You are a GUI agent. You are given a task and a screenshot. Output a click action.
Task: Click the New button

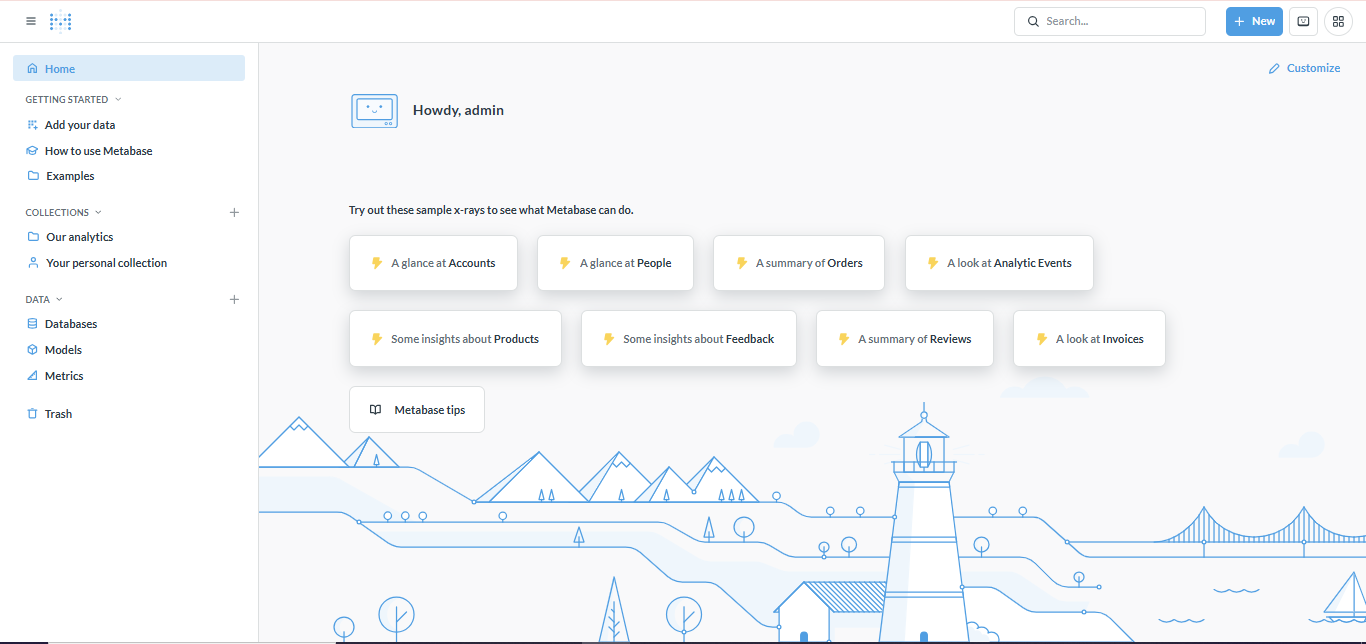point(1254,21)
